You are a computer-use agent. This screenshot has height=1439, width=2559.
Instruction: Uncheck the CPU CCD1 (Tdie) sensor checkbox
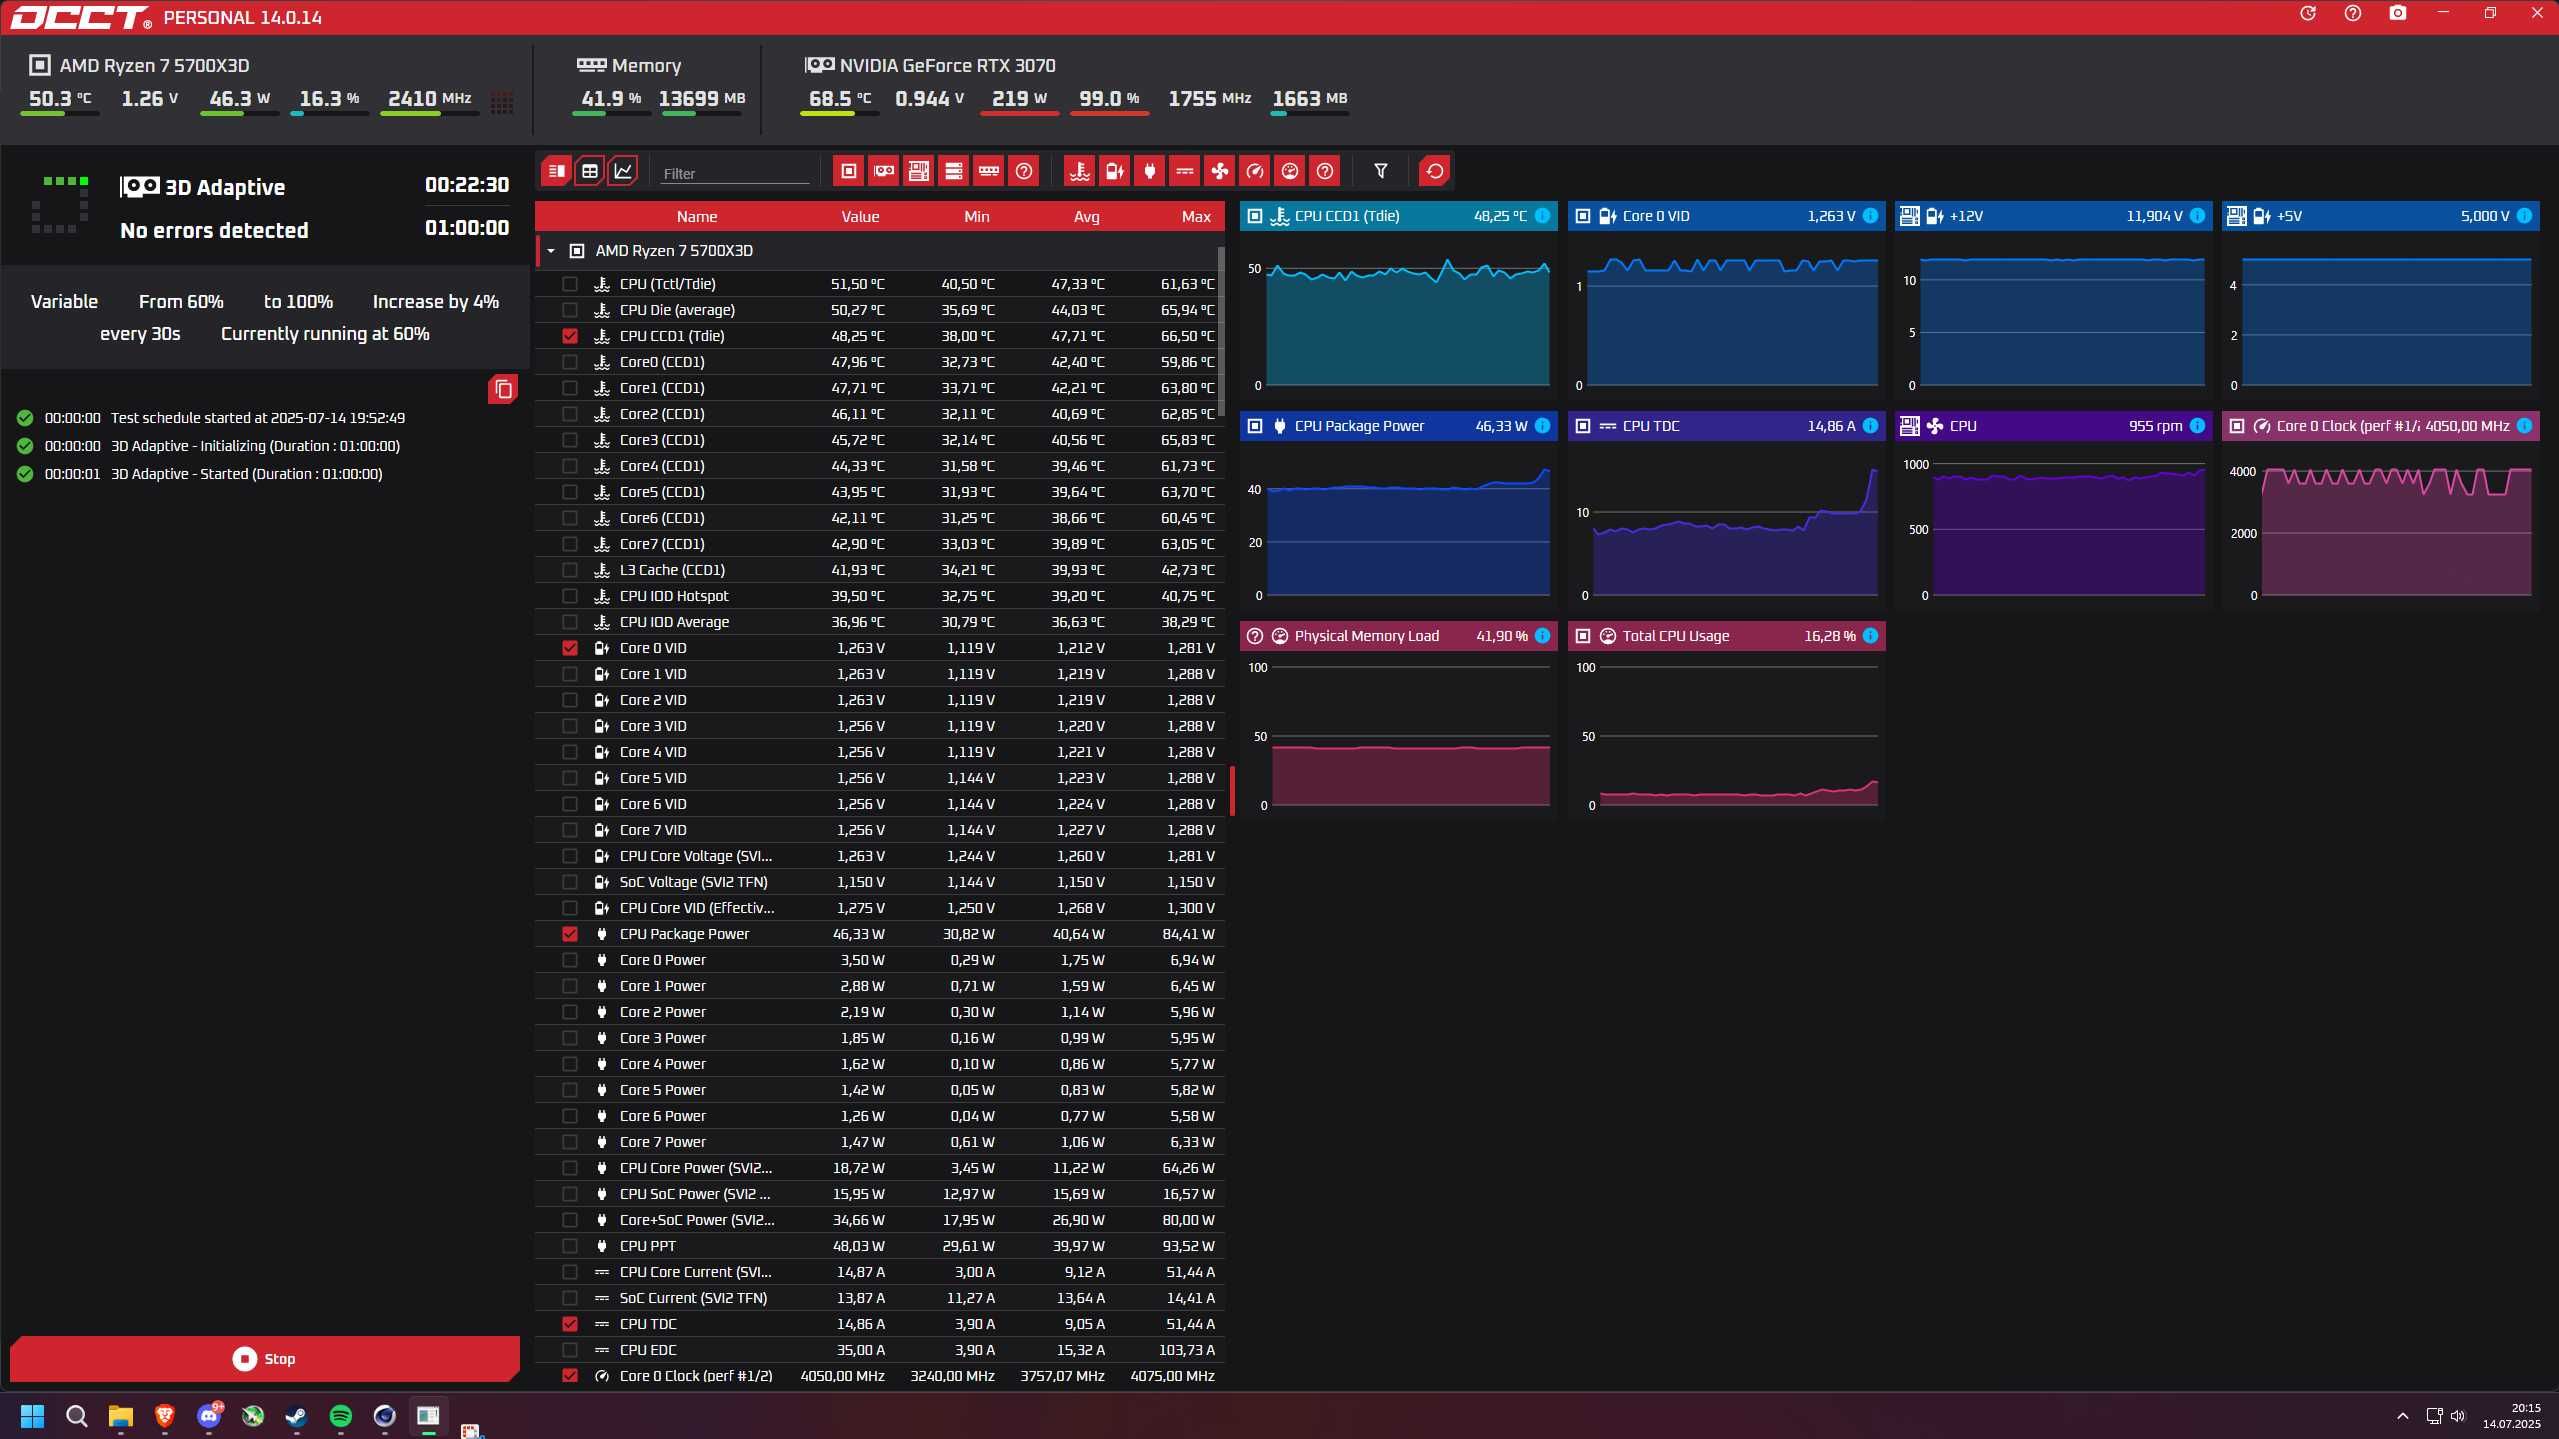570,336
